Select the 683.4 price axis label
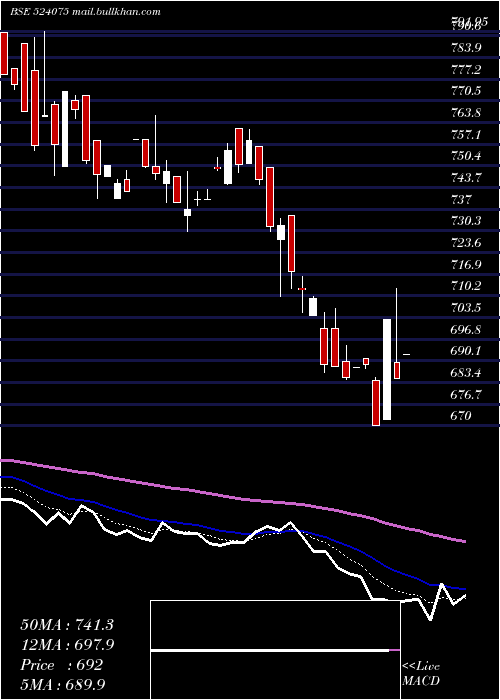The height and width of the screenshot is (700, 500). [466, 373]
